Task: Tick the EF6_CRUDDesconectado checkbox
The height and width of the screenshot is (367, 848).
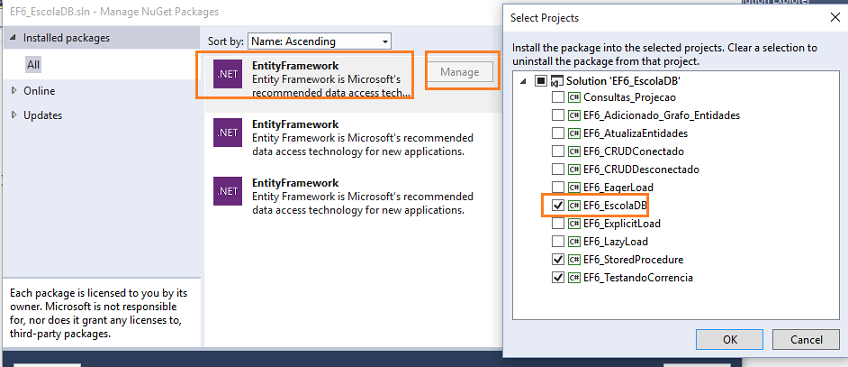Action: tap(558, 170)
